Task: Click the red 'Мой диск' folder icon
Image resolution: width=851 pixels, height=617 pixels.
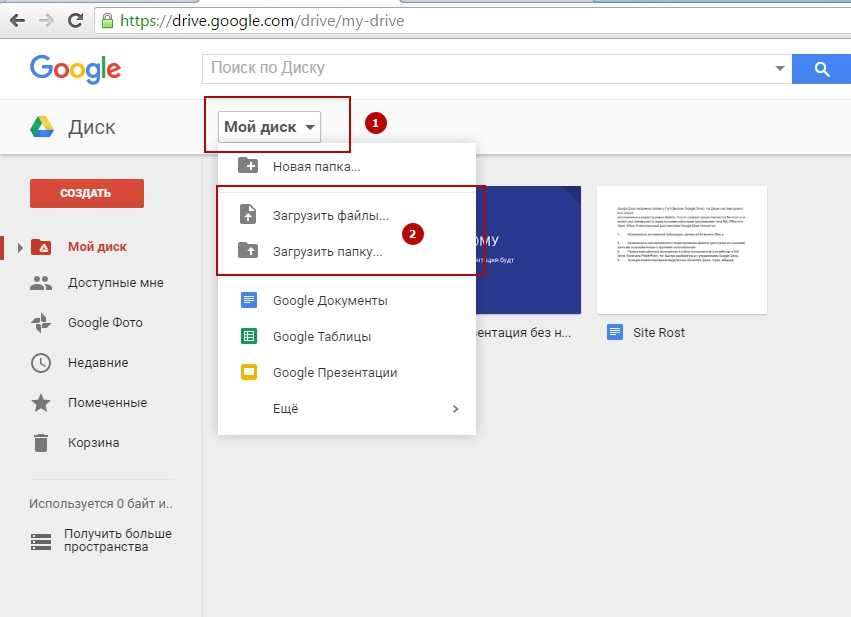Action: click(x=41, y=247)
